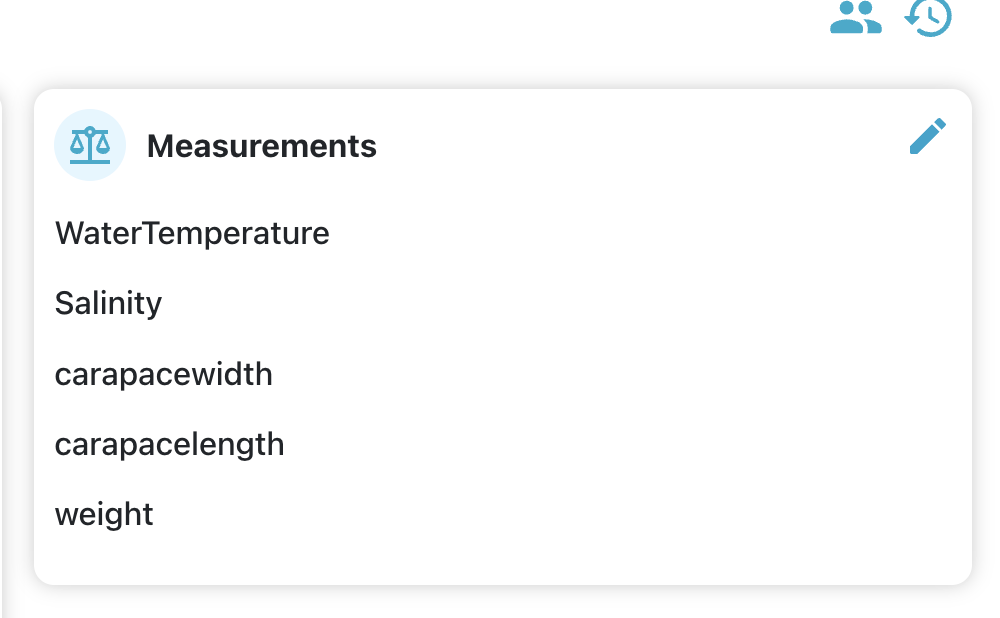Screen dimensions: 1000x618
Task: Open the WaterTemperature item
Action: 192,234
